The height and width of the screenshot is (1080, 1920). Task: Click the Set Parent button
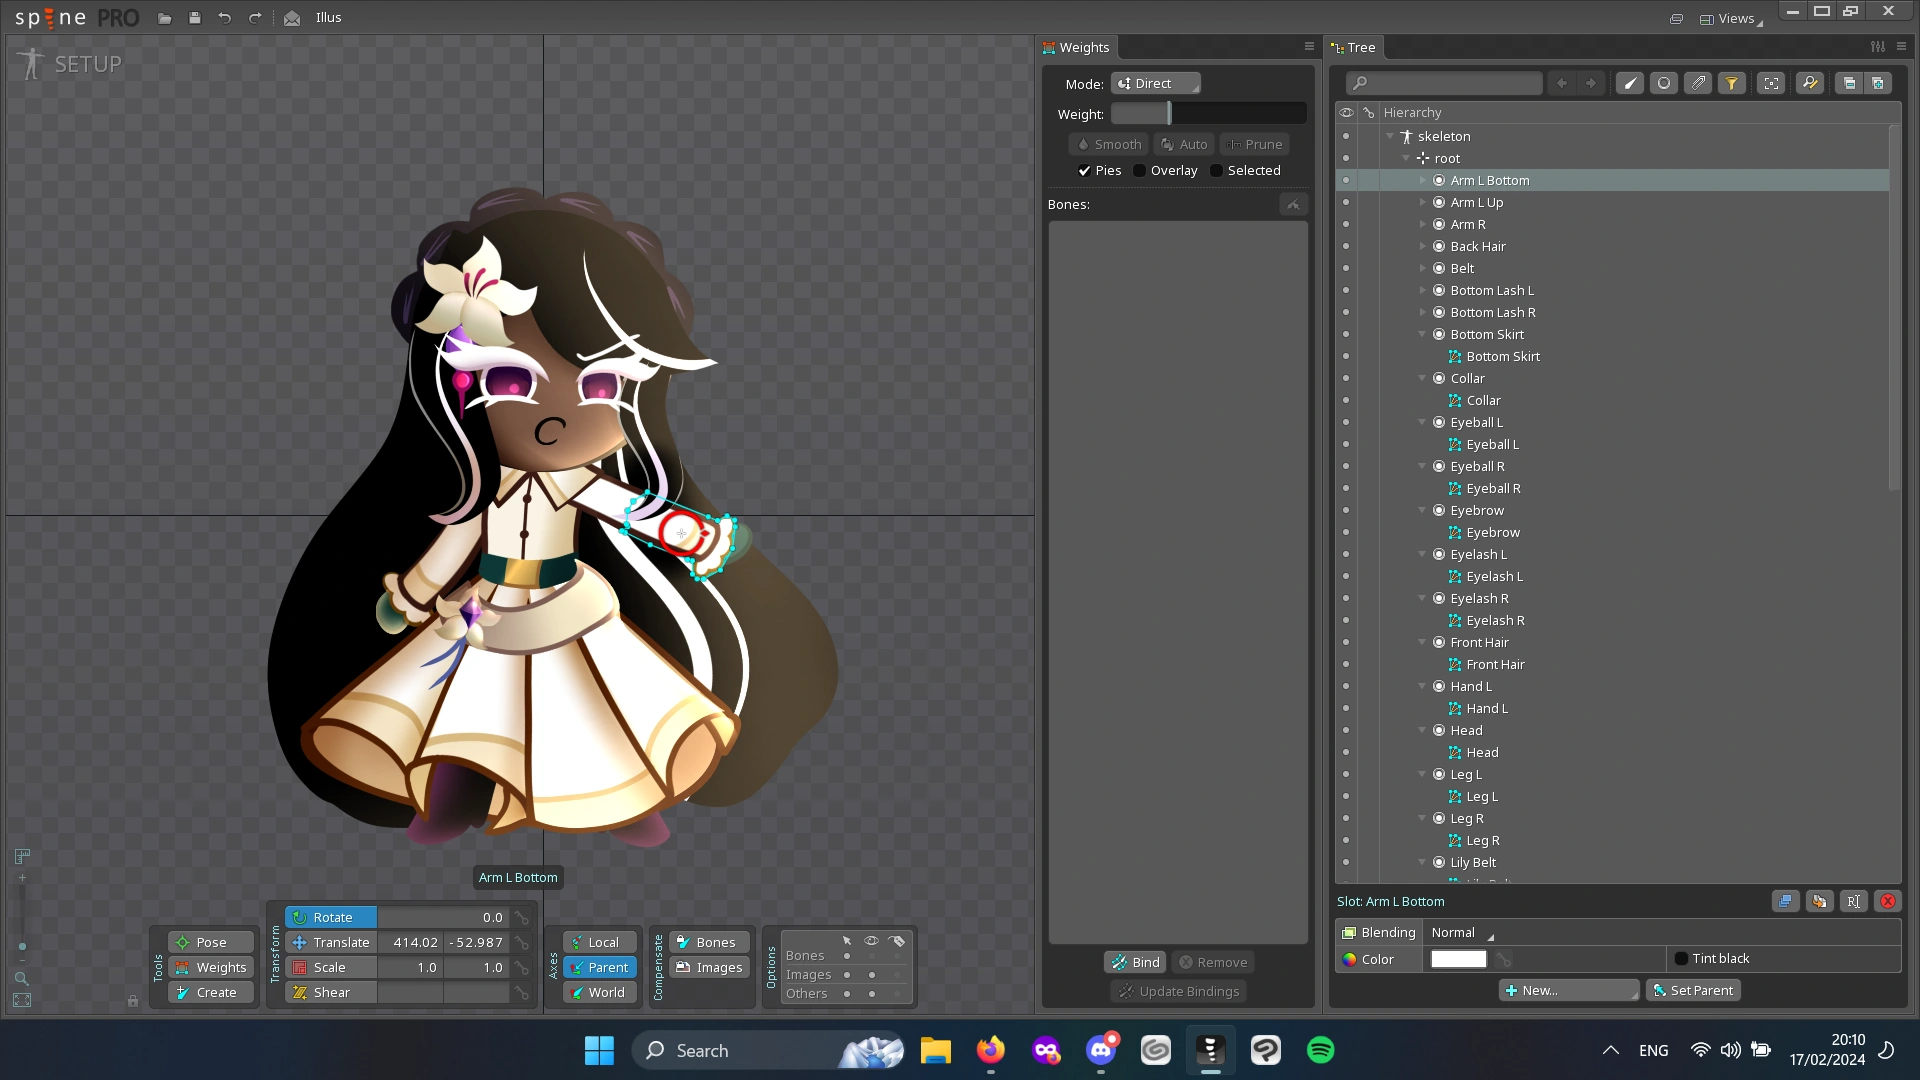tap(1693, 991)
